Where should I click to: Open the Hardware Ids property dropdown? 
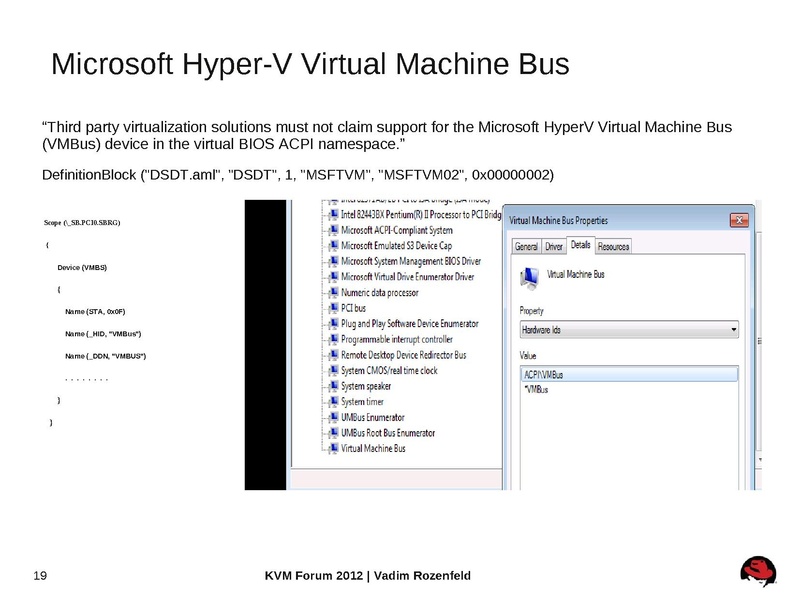(733, 327)
